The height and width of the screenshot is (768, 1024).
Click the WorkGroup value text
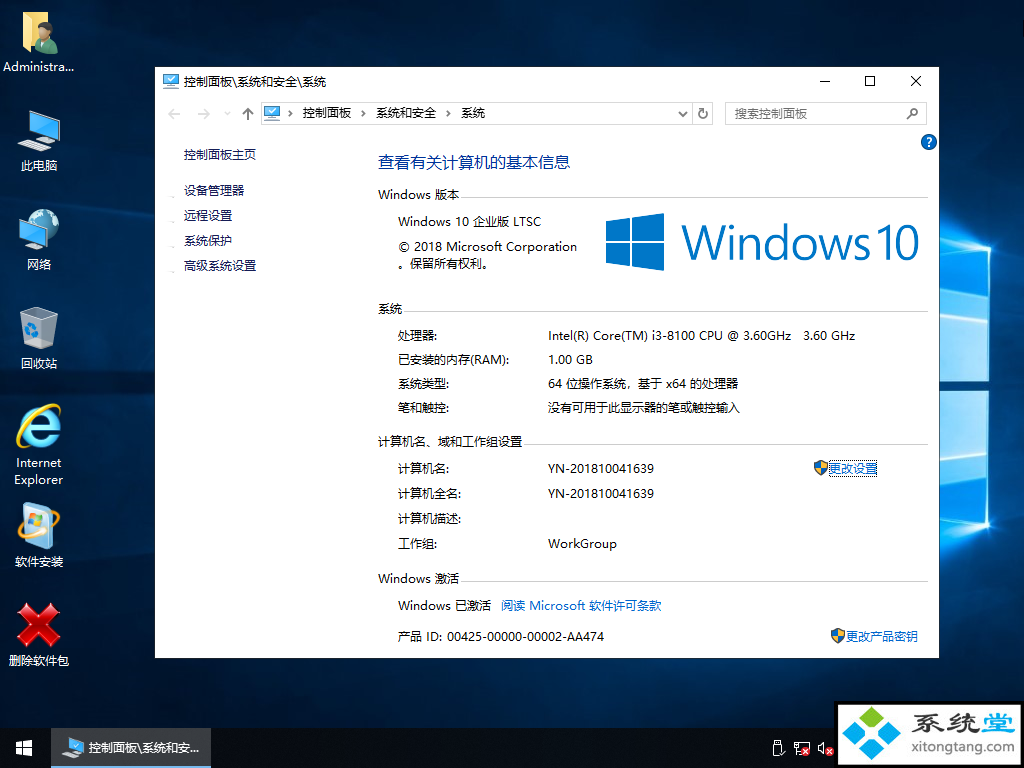point(582,543)
